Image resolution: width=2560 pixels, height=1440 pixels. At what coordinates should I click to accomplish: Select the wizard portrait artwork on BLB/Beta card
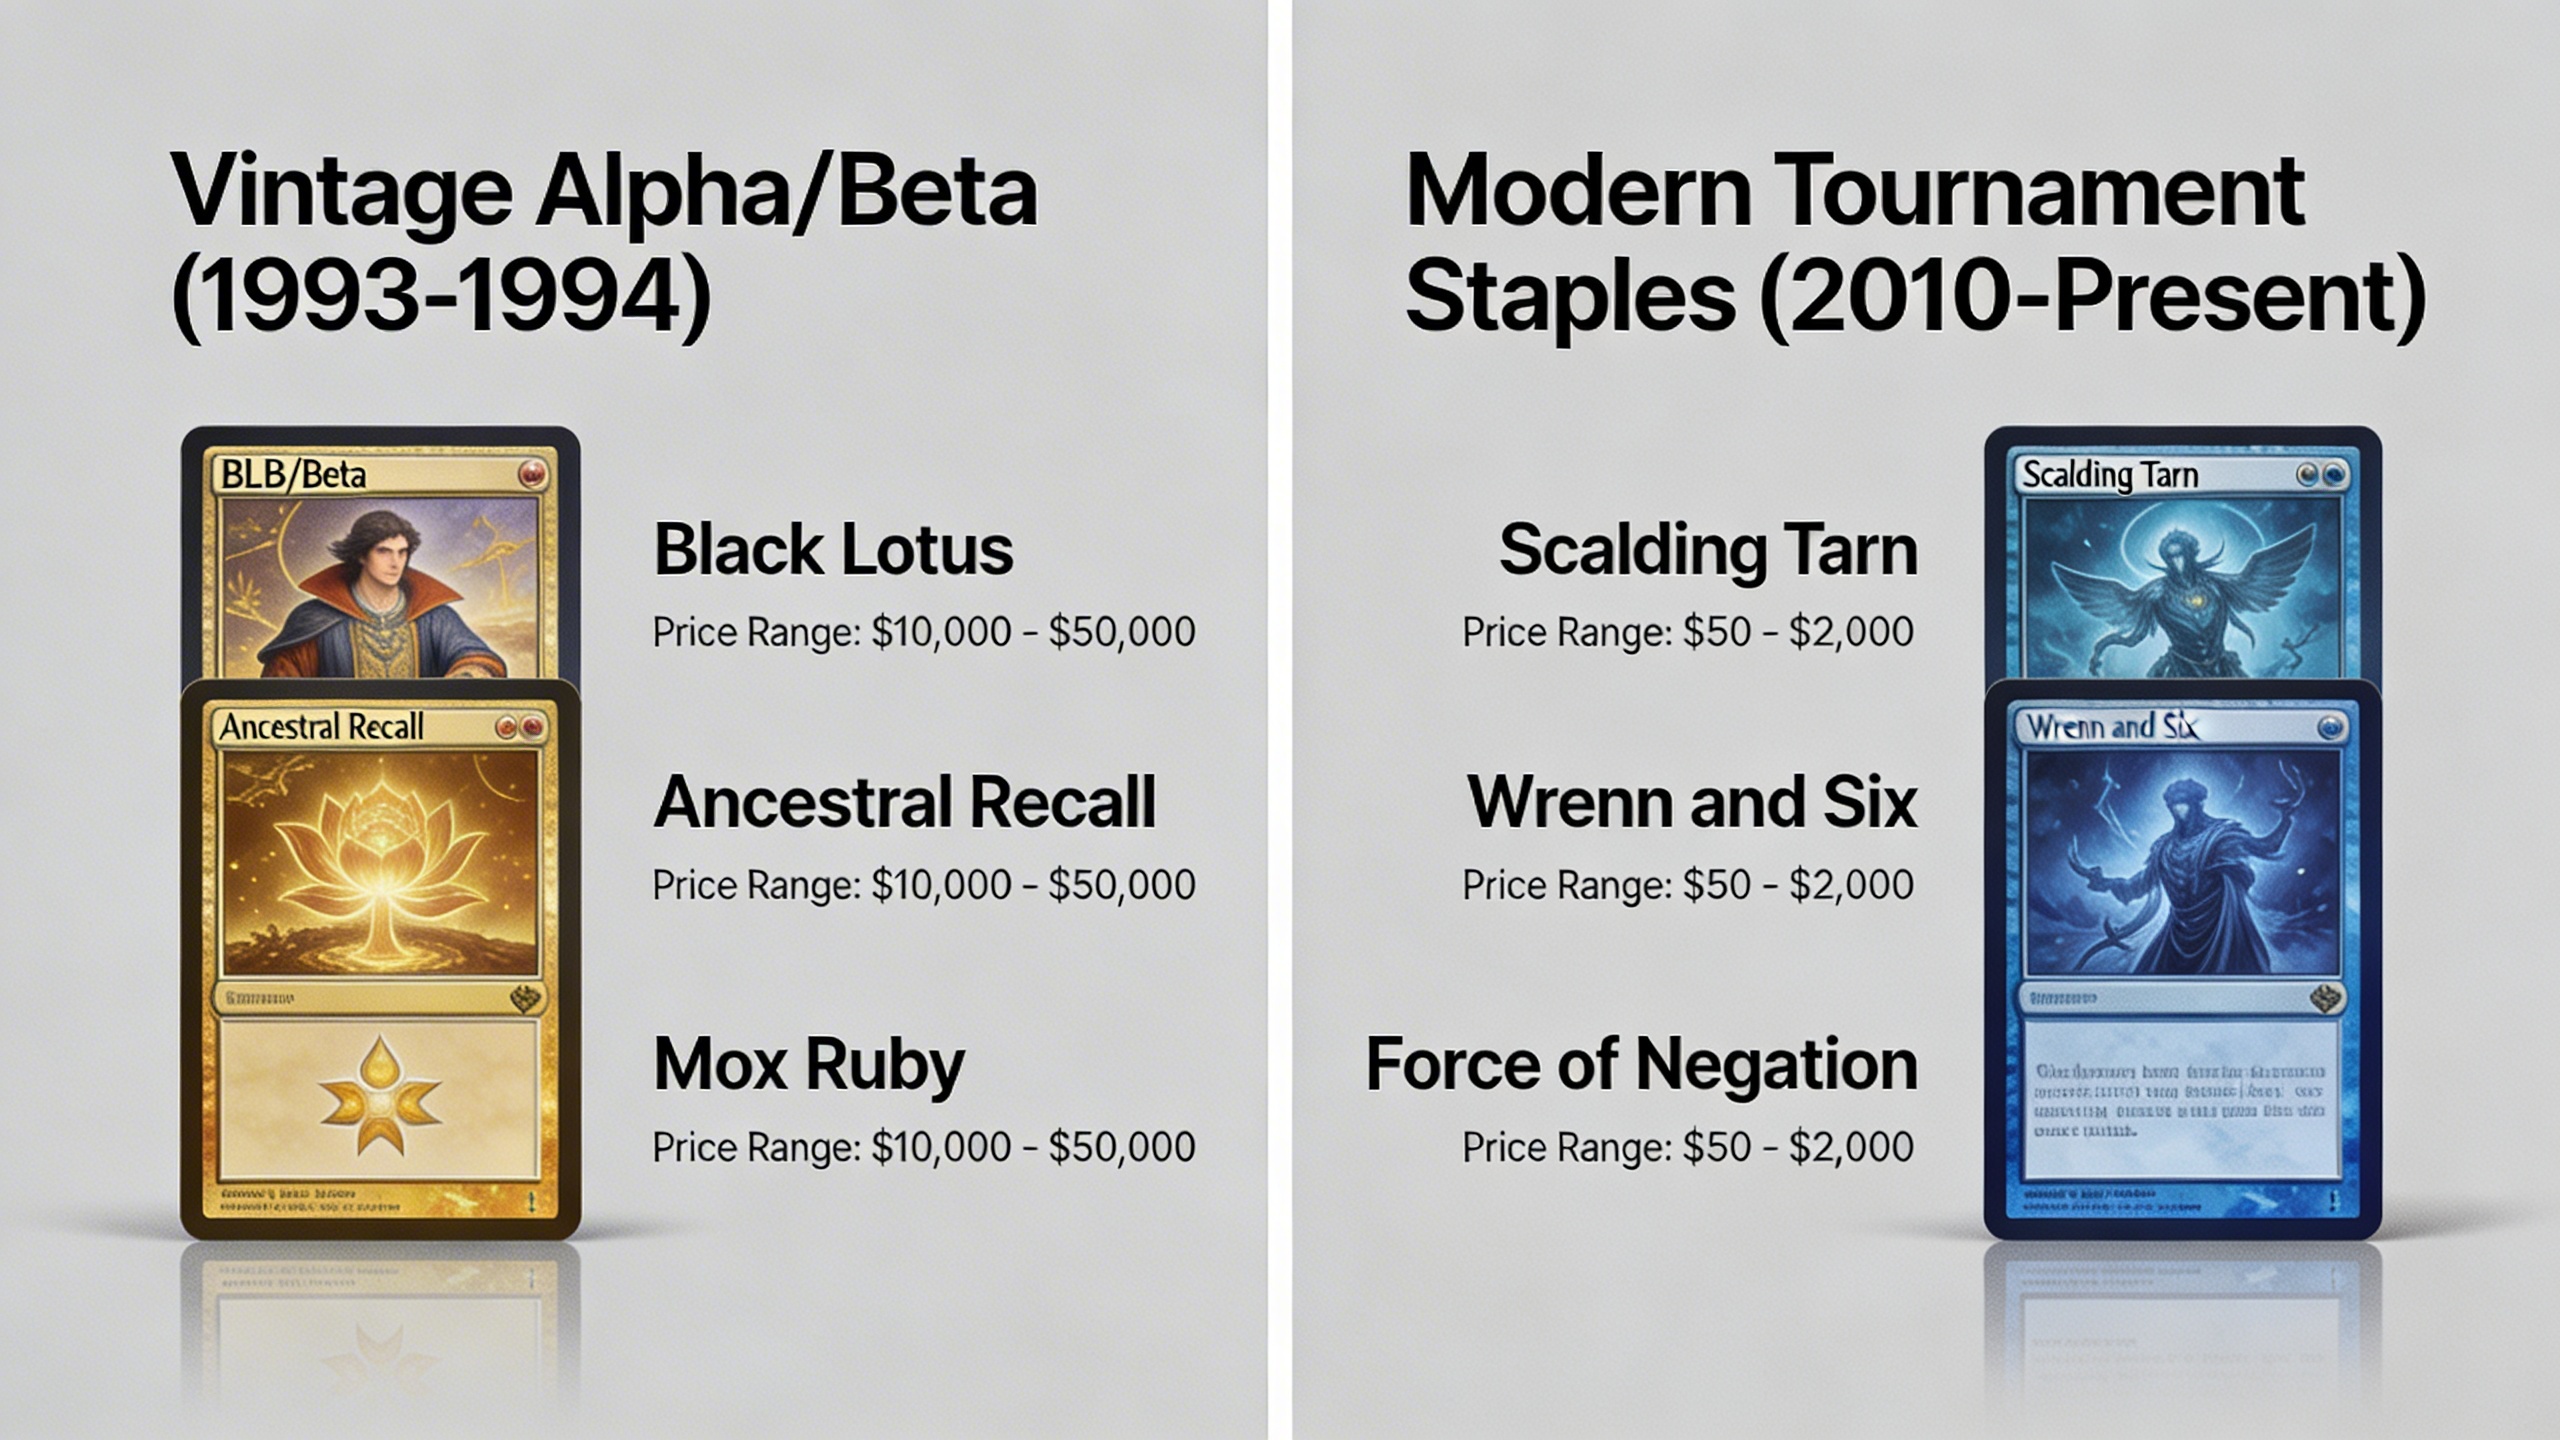click(380, 588)
